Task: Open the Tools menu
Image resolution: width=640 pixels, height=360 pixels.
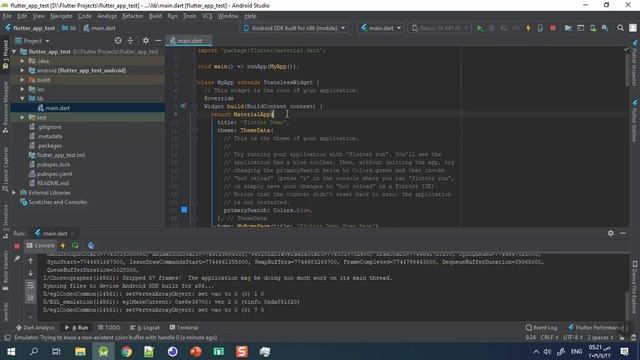Action: (x=189, y=16)
